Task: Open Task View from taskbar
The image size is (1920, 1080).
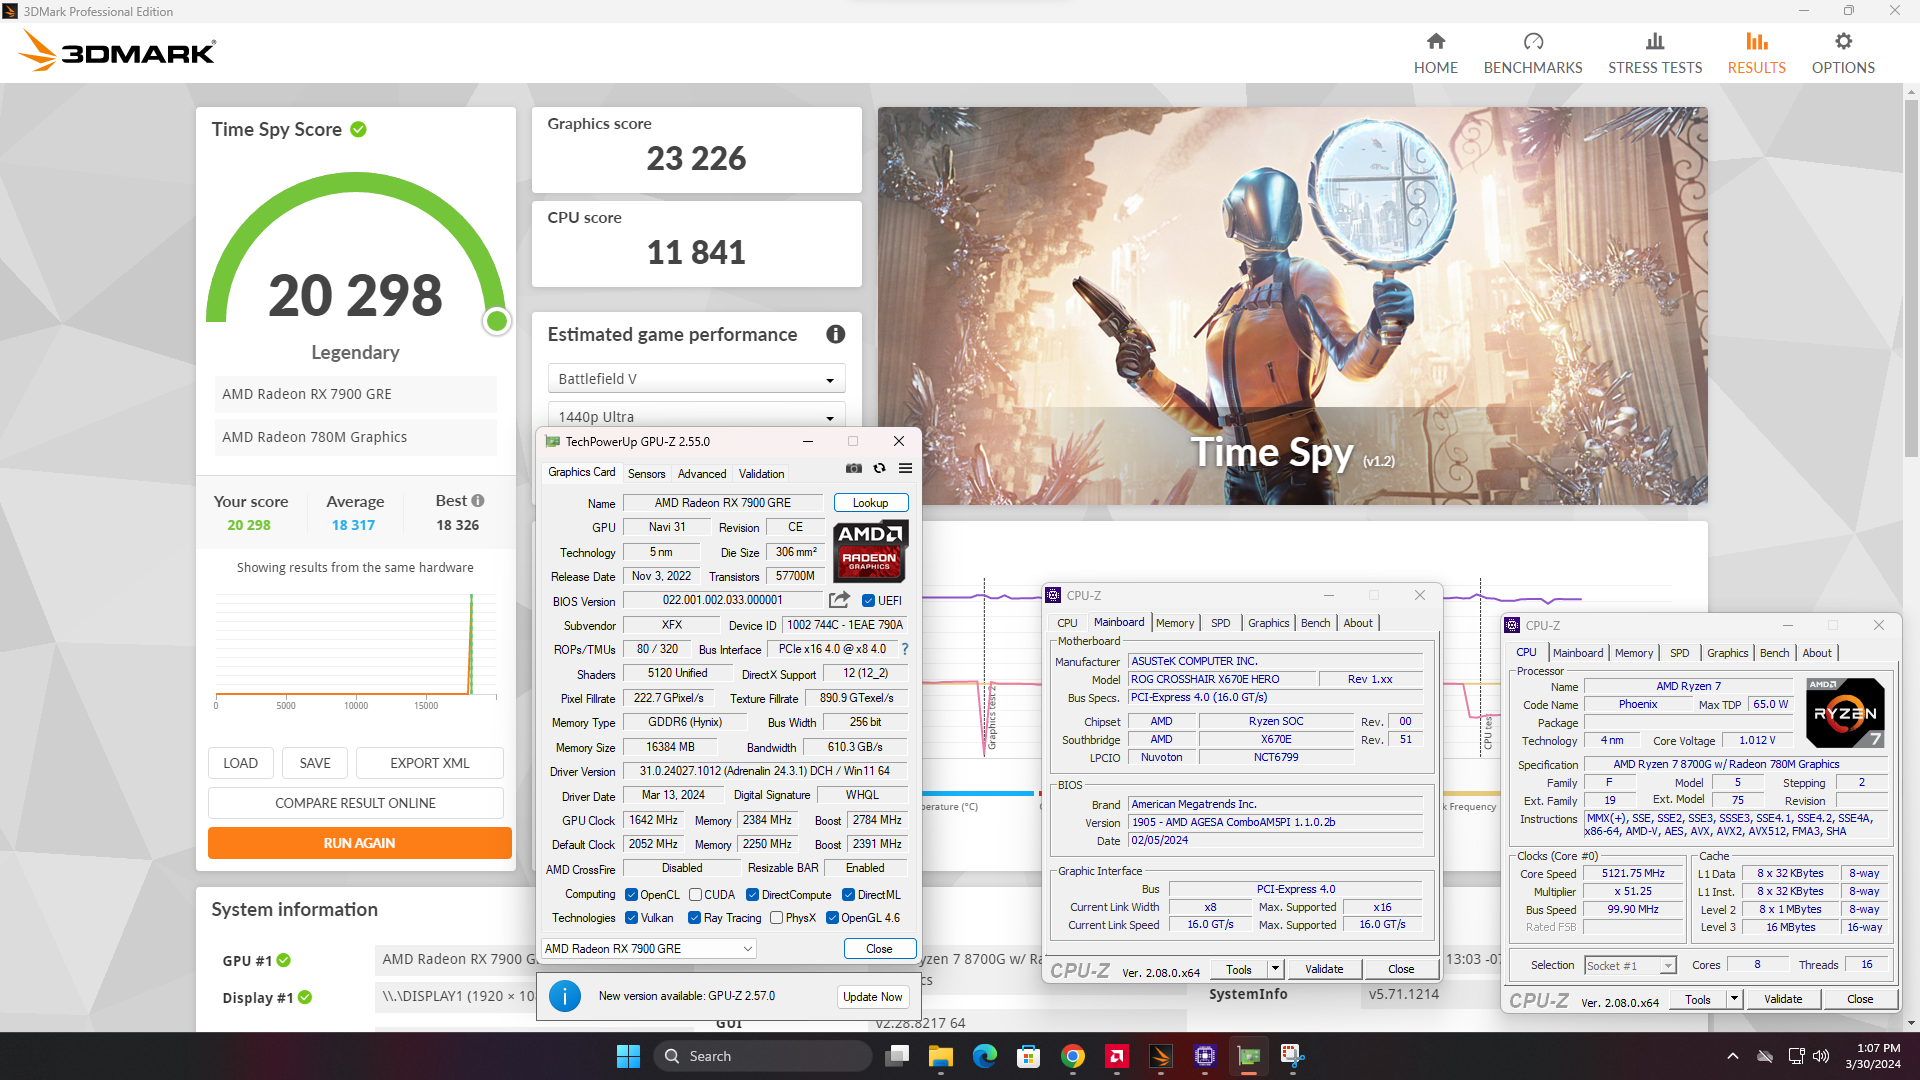Action: coord(897,1056)
